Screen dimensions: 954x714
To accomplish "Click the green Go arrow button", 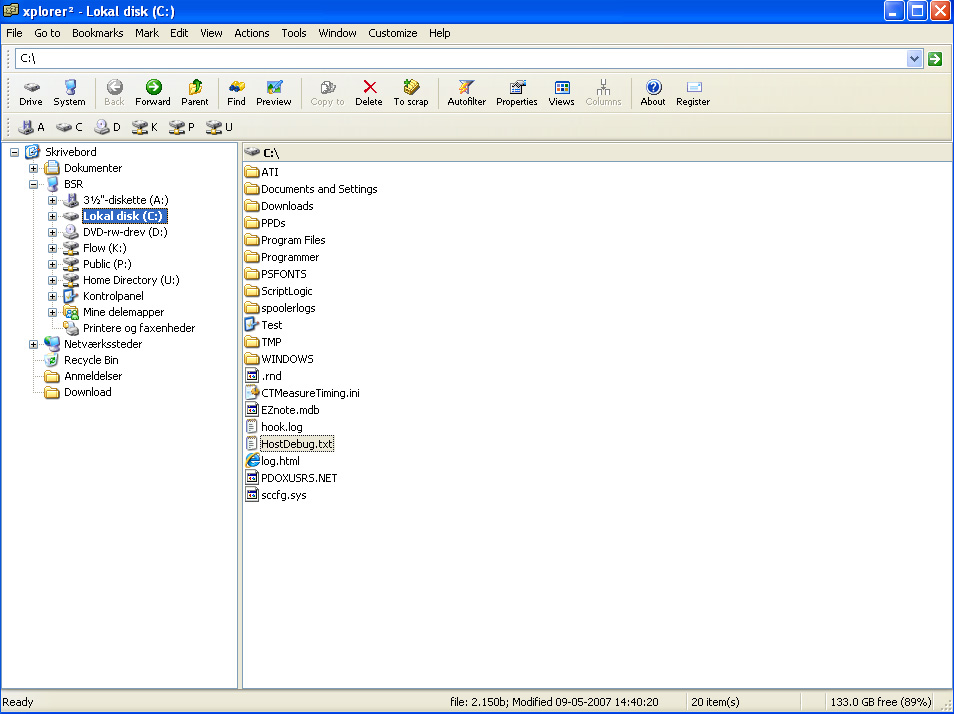I will point(935,59).
